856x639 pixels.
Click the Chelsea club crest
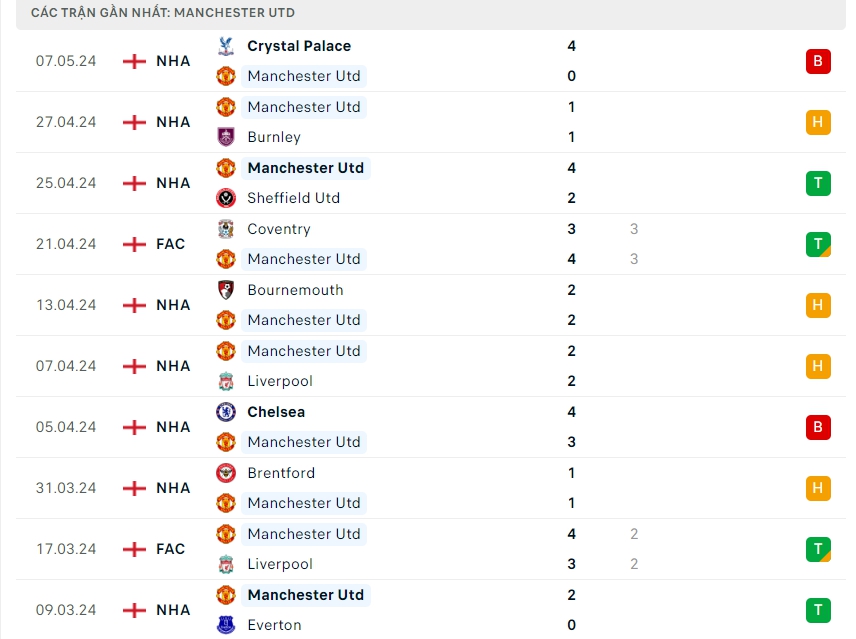coord(226,412)
